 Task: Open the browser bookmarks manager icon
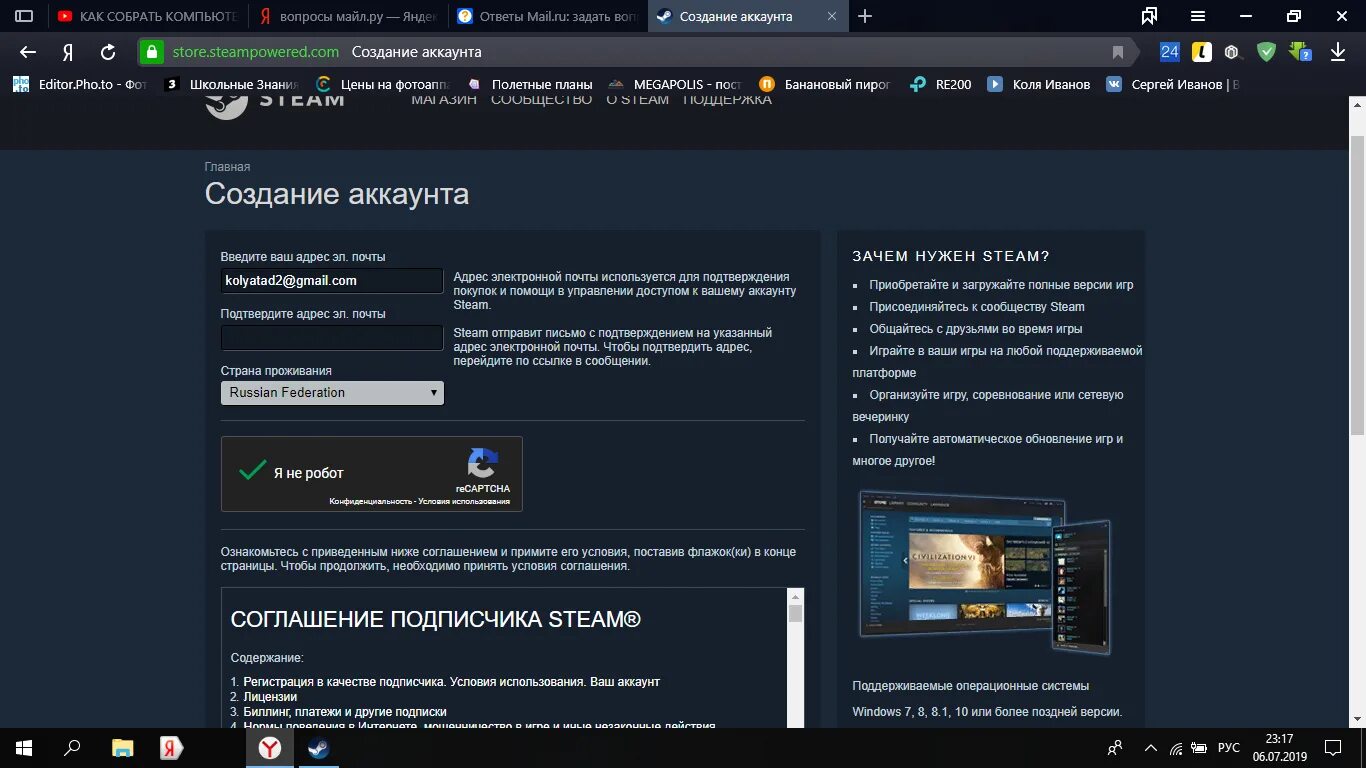[x=1149, y=16]
